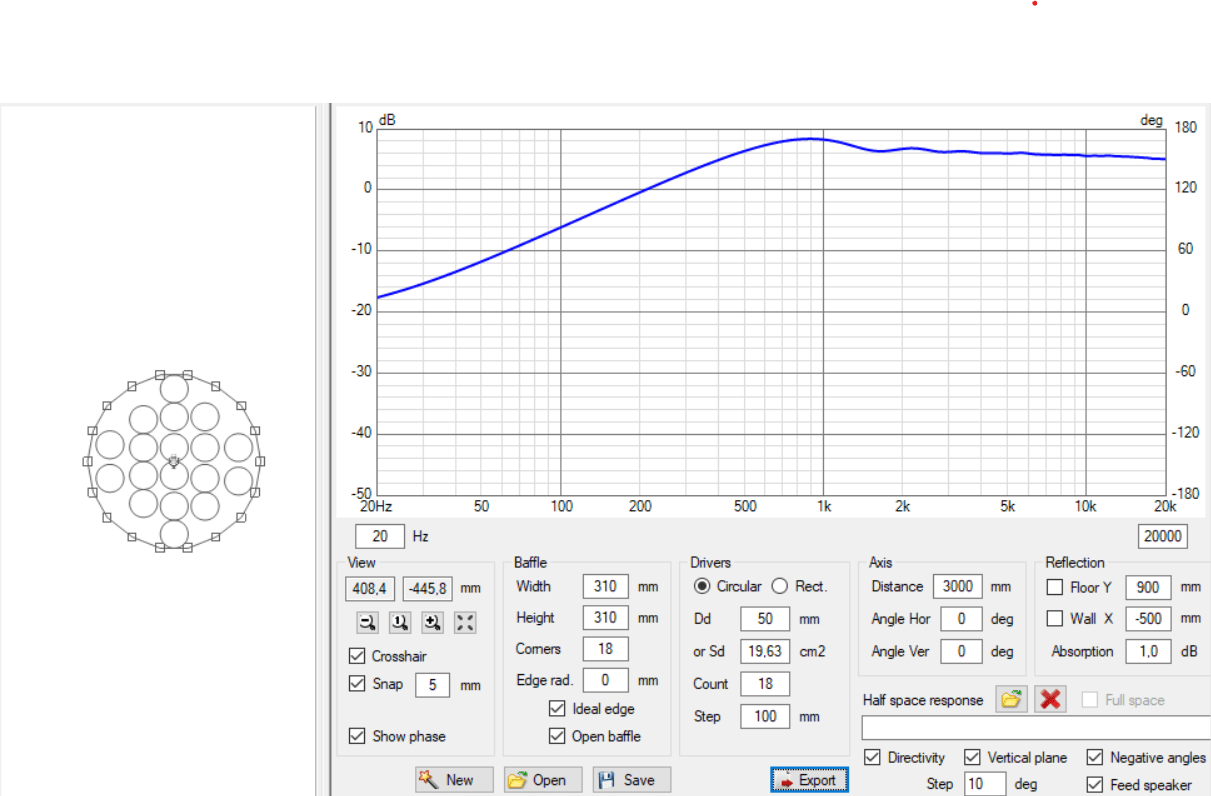The image size is (1211, 796).
Task: Toggle the Feed speaker checkbox
Action: [x=1094, y=785]
